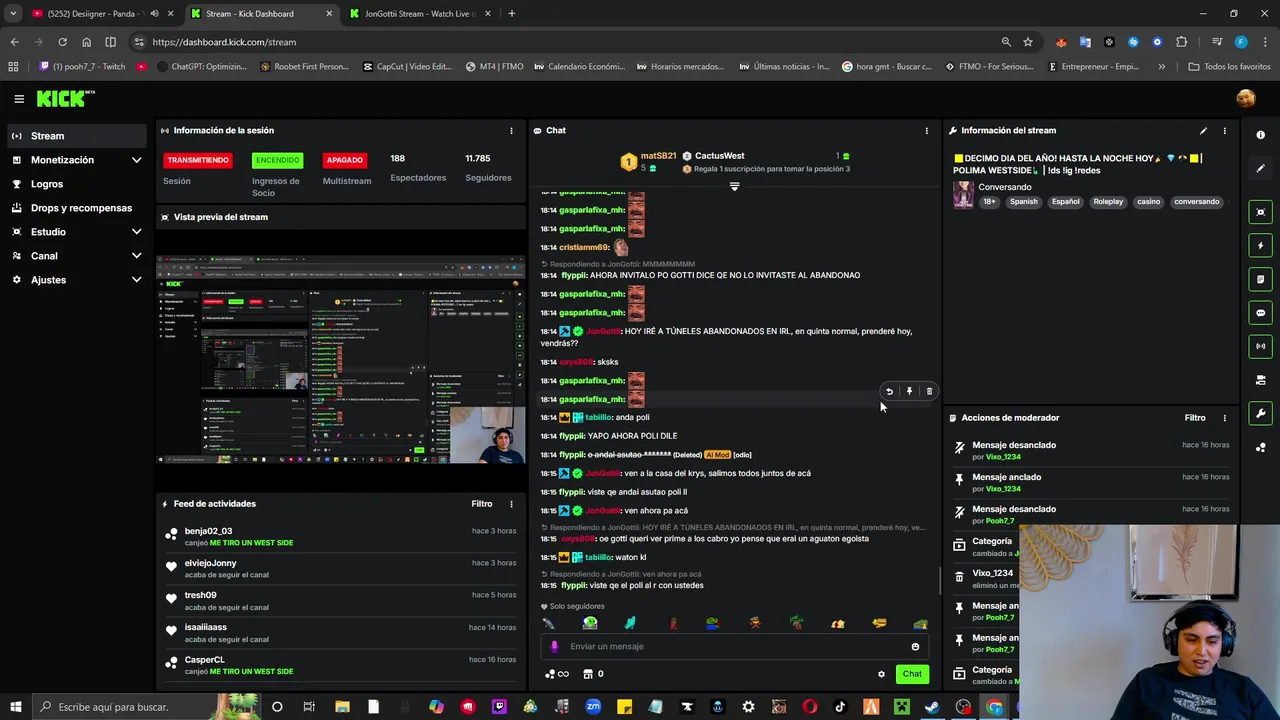
Task: Open the Acciones de moderador options menu
Action: (x=1224, y=418)
